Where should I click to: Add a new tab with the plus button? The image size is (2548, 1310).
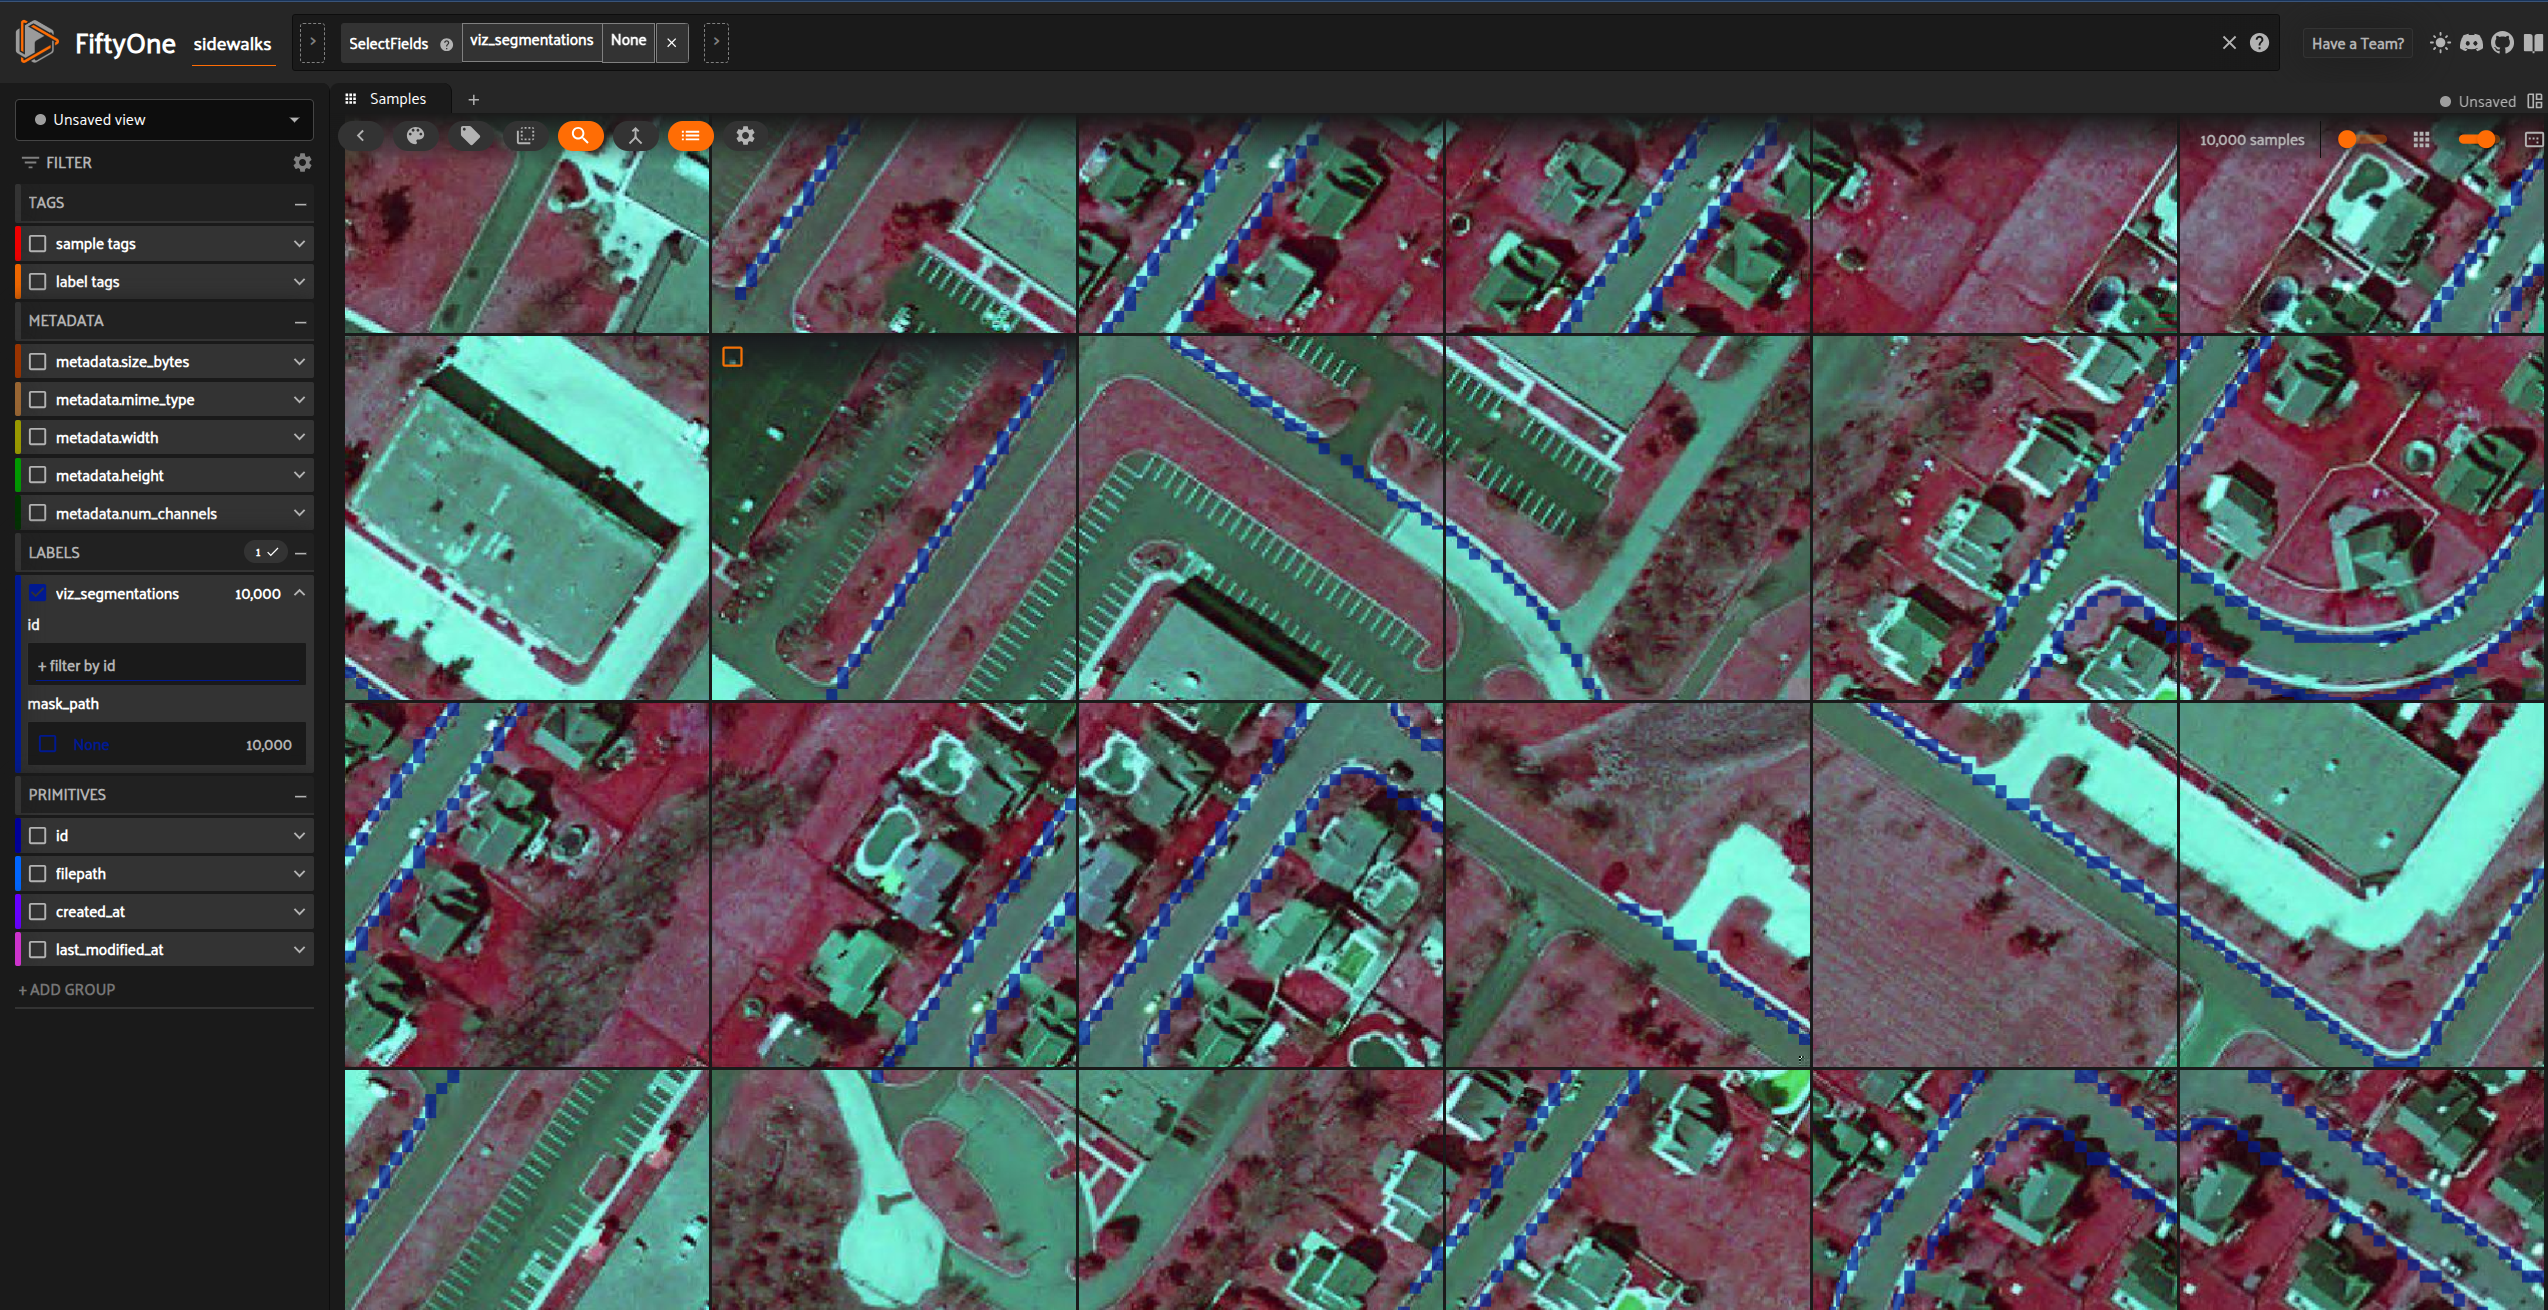473,98
